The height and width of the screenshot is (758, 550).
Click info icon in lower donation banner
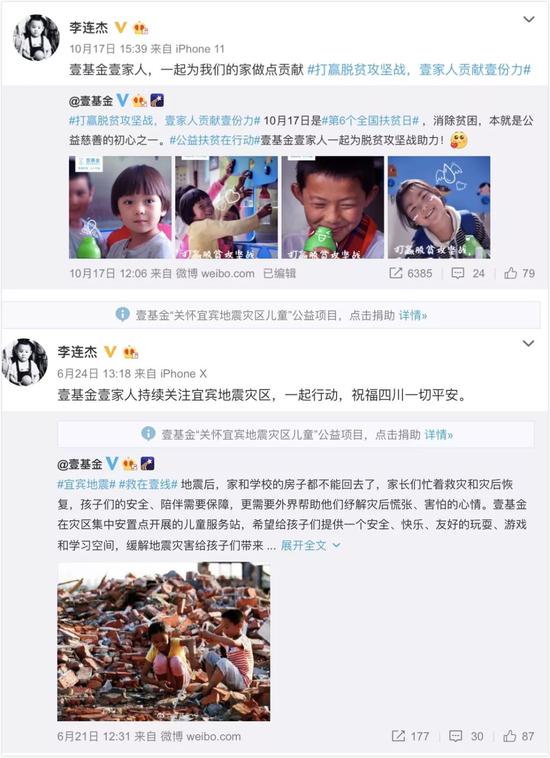[148, 434]
